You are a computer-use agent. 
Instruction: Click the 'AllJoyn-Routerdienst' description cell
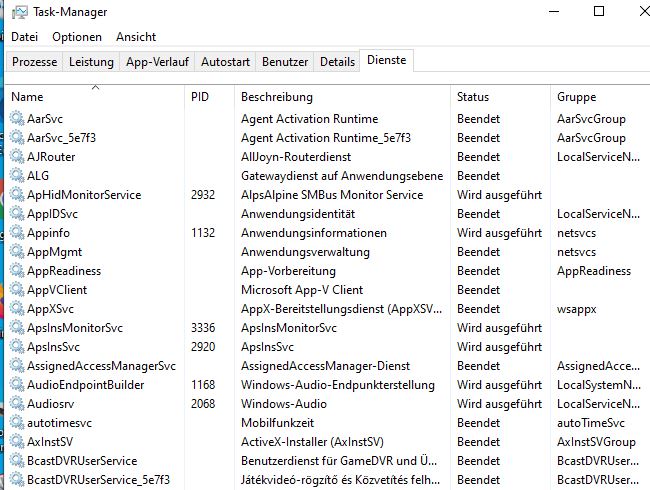coord(296,157)
